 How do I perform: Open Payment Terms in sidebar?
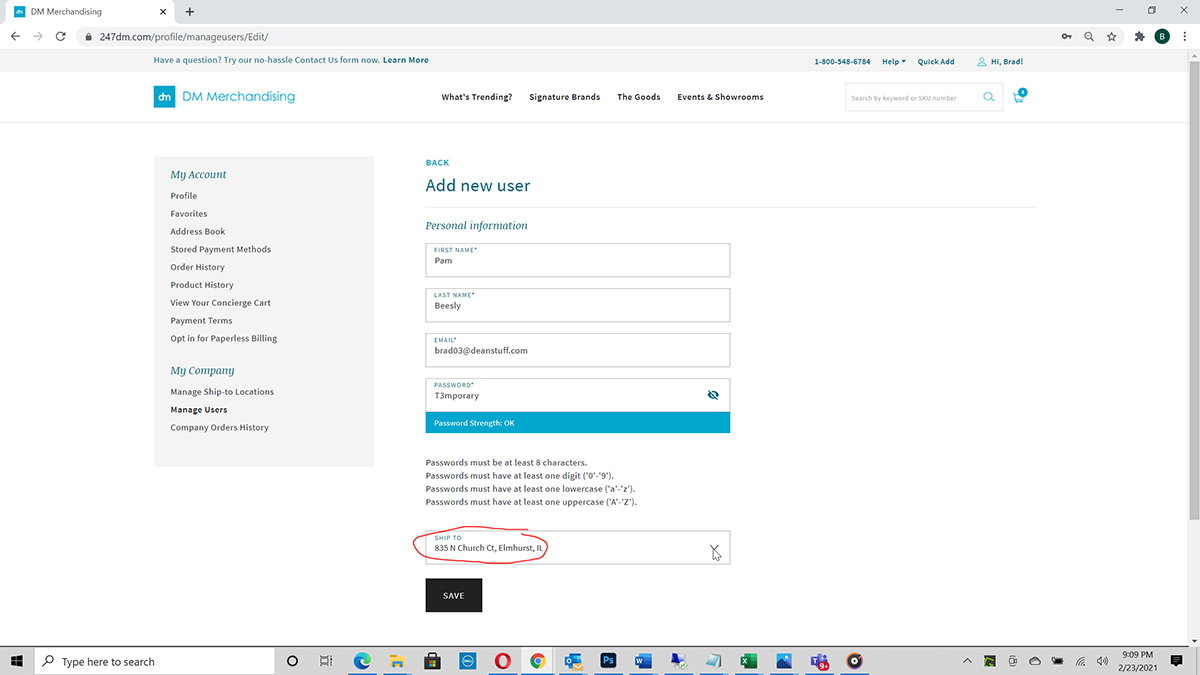[x=201, y=321]
